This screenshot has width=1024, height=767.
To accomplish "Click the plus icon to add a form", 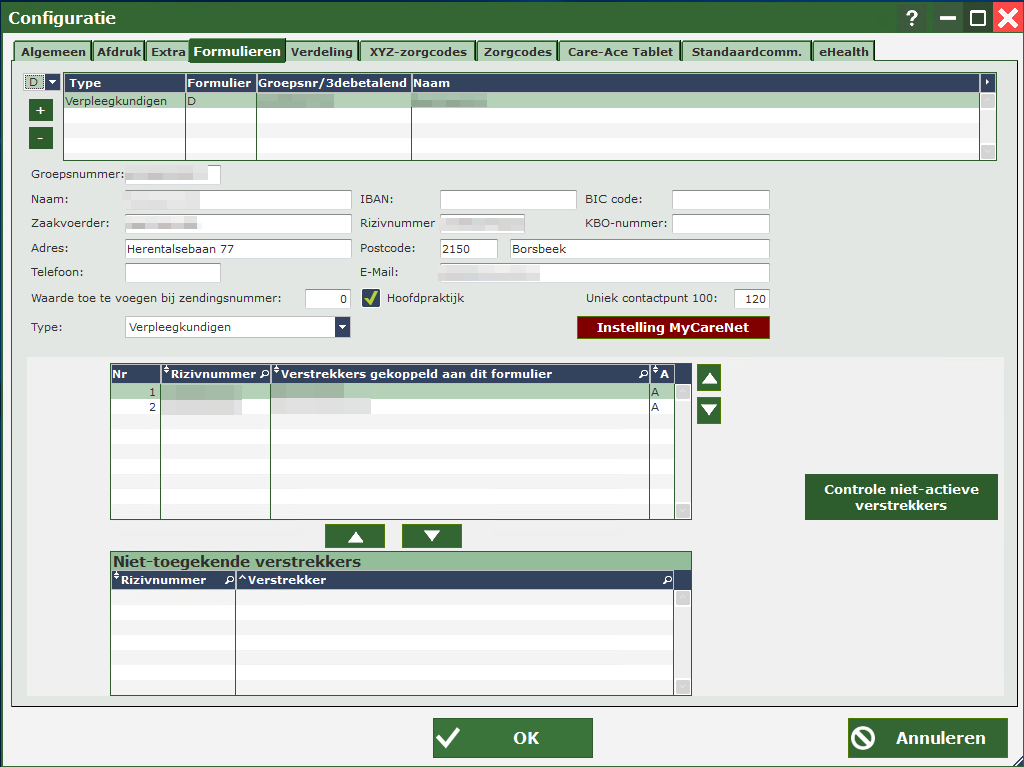I will (40, 111).
